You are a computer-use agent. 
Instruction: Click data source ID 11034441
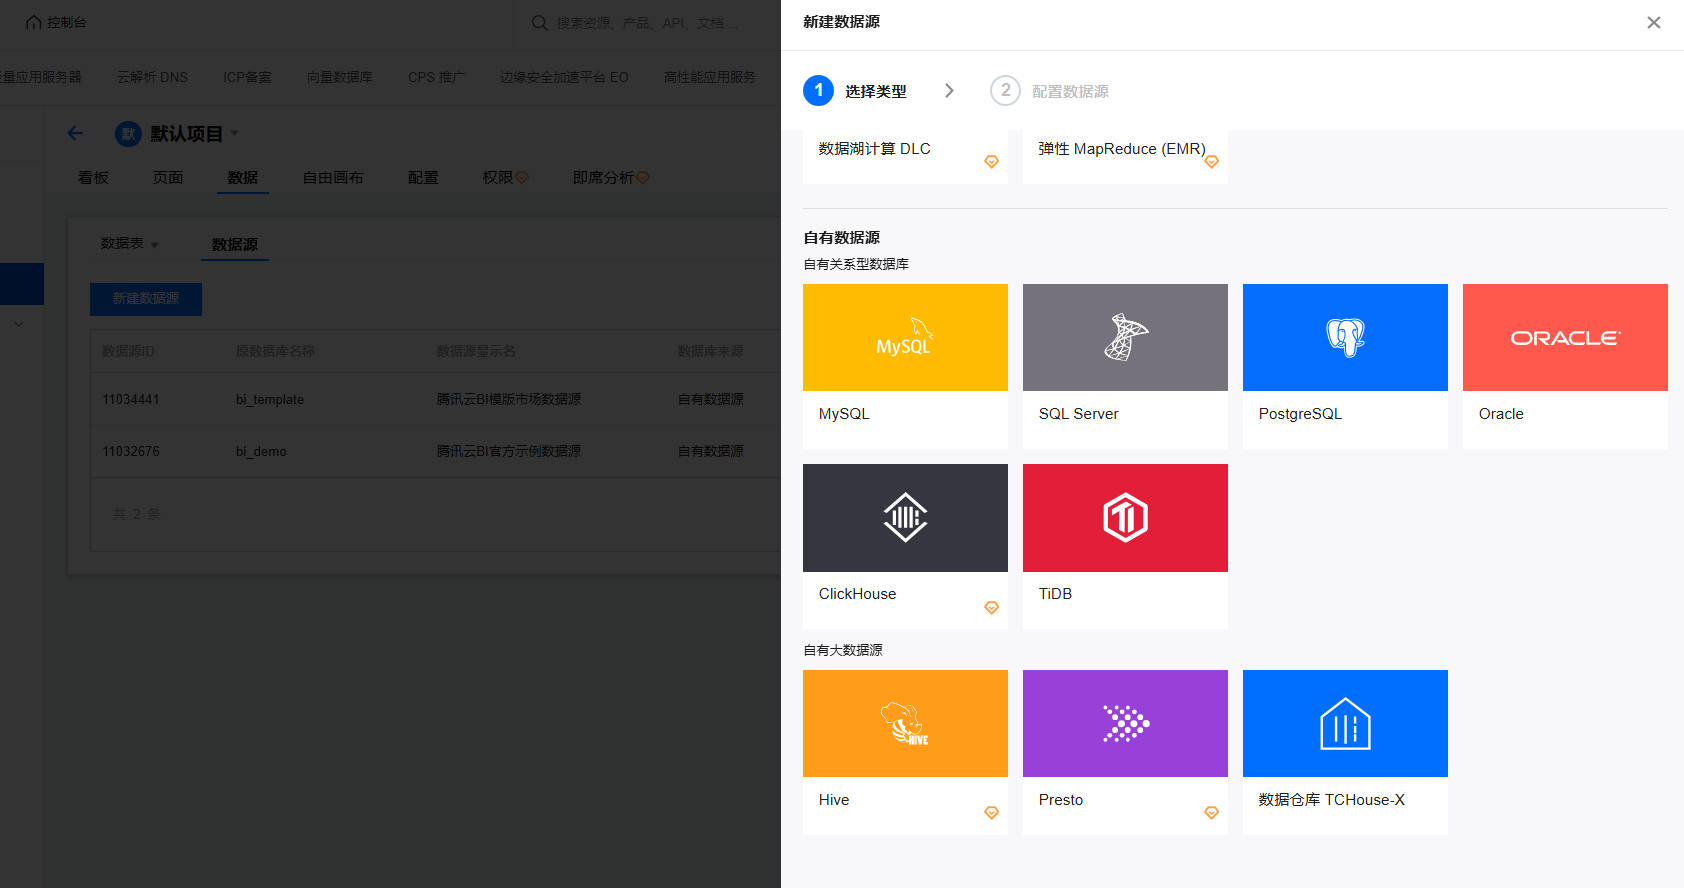[x=131, y=399]
